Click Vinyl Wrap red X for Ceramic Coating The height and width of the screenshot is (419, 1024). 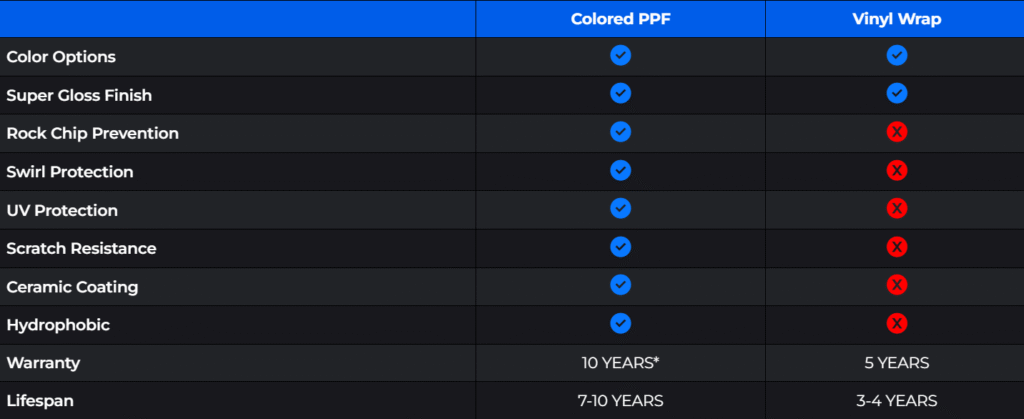pos(897,286)
